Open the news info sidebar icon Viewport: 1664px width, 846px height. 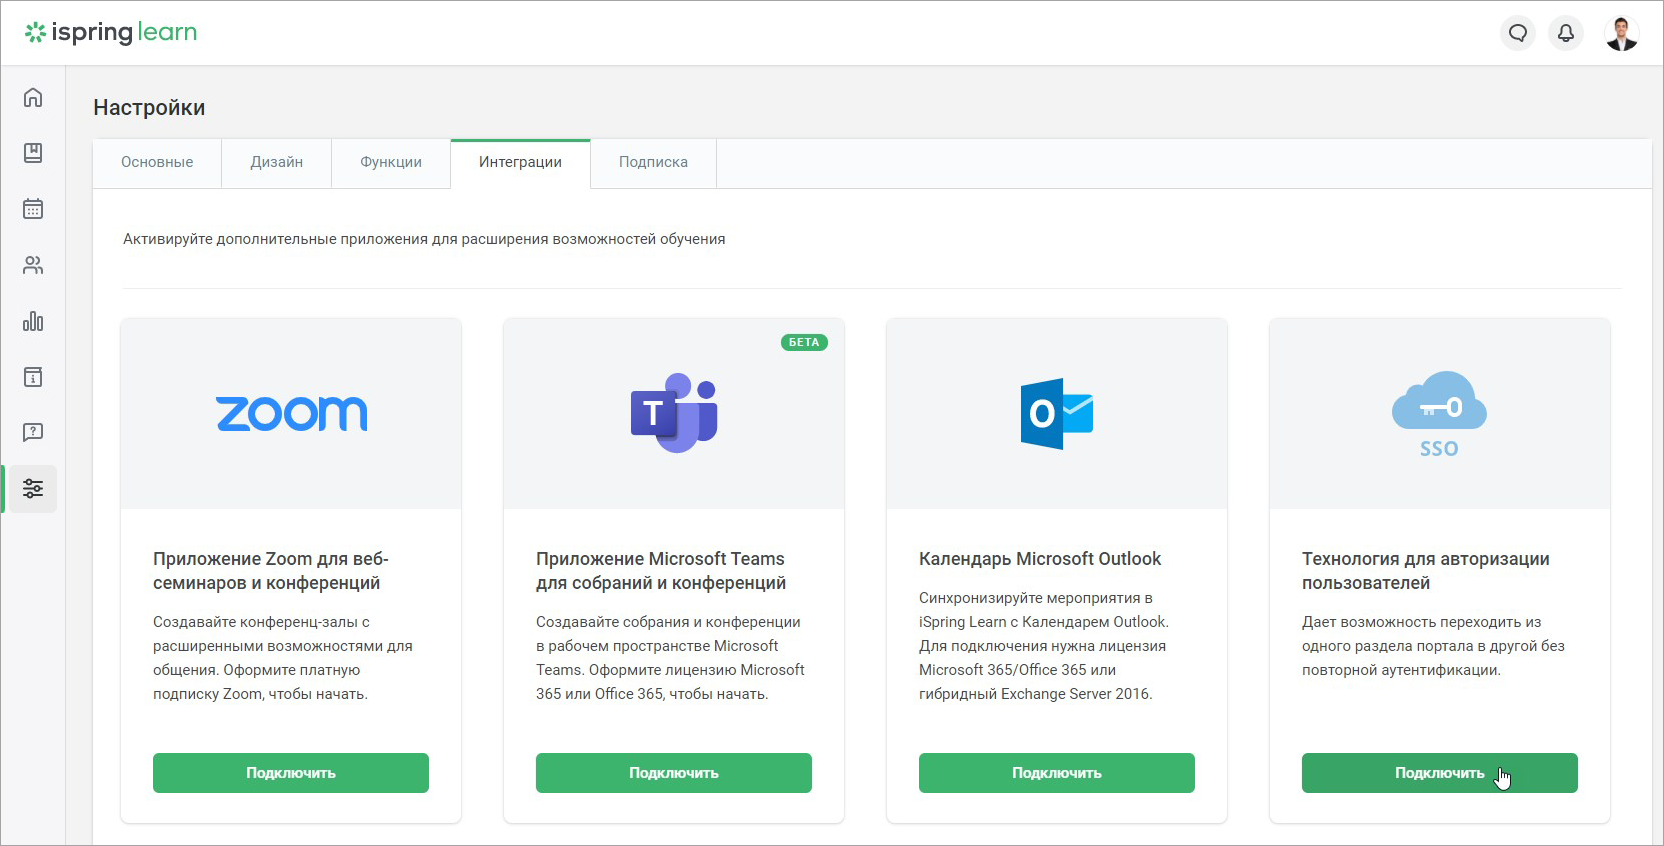[33, 377]
